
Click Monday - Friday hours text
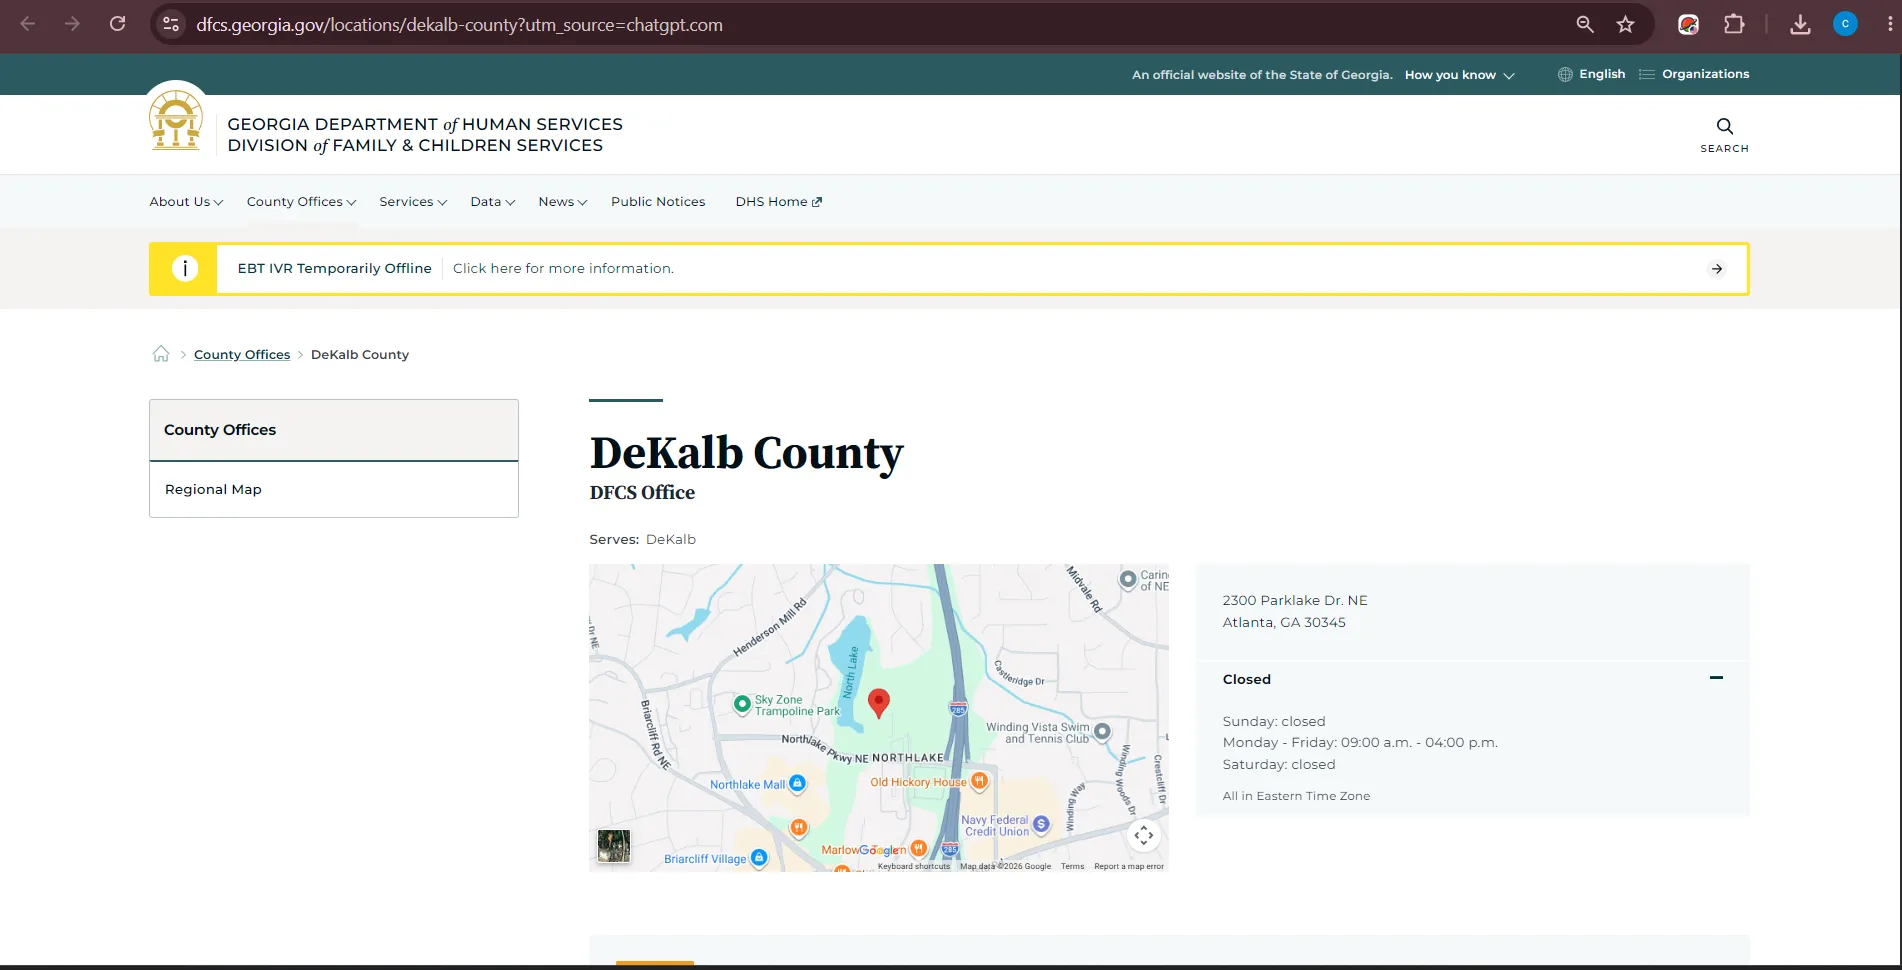click(1360, 742)
